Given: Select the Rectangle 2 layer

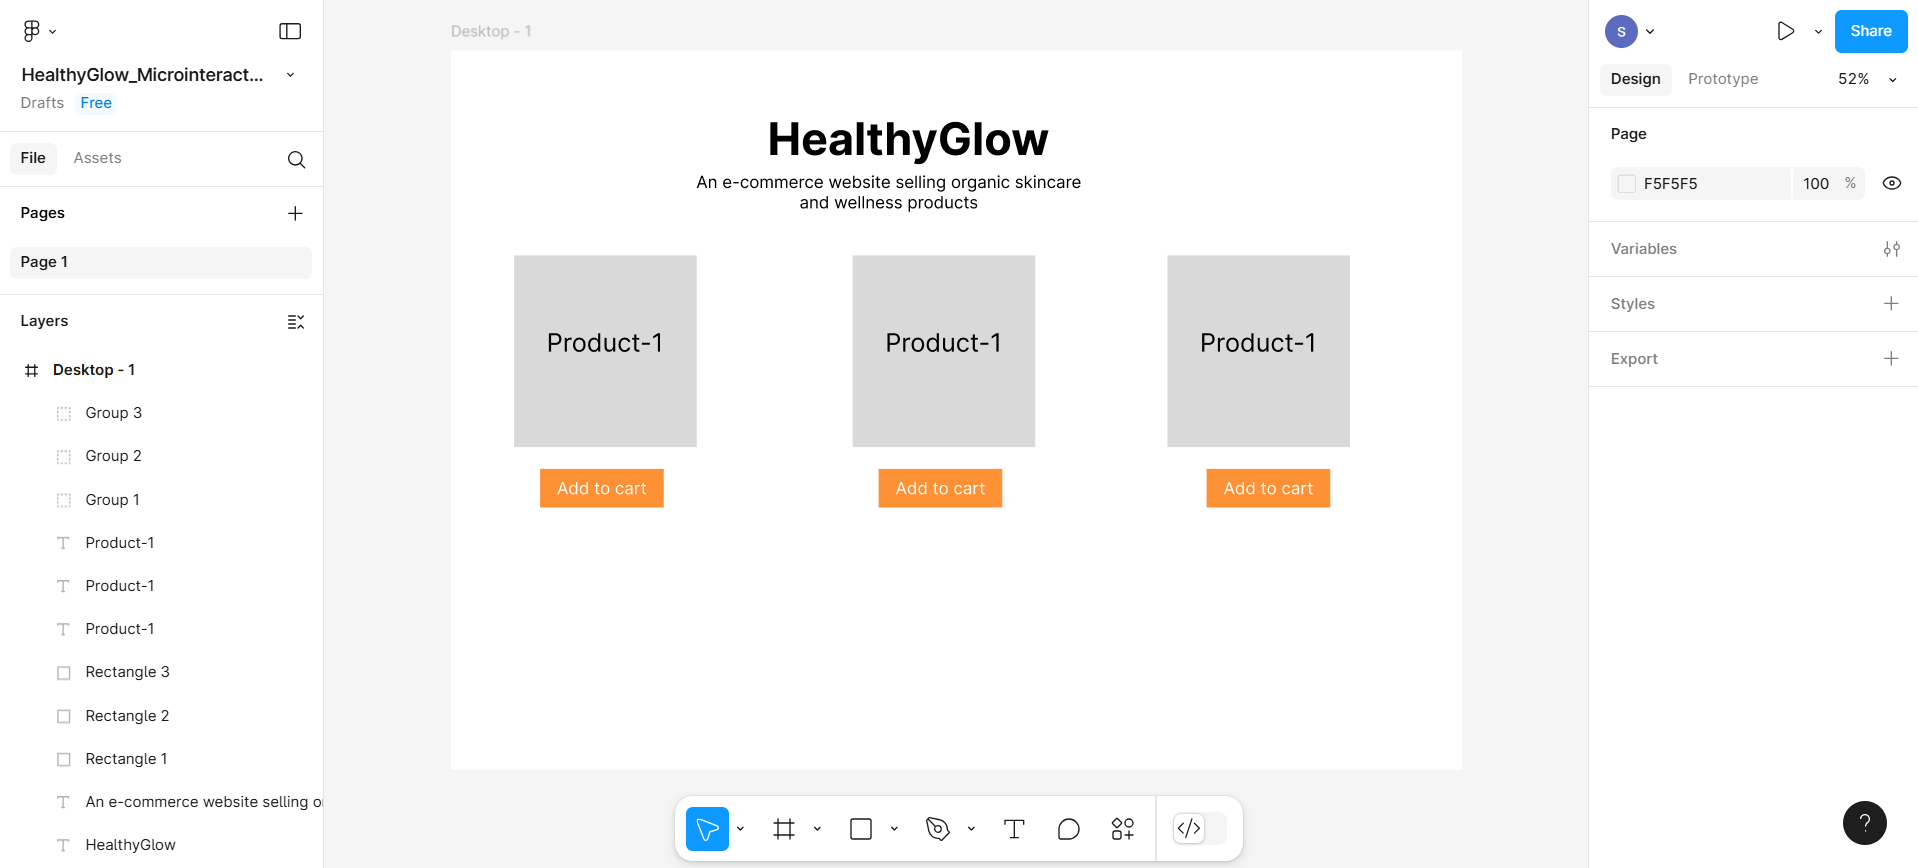Looking at the screenshot, I should (127, 716).
